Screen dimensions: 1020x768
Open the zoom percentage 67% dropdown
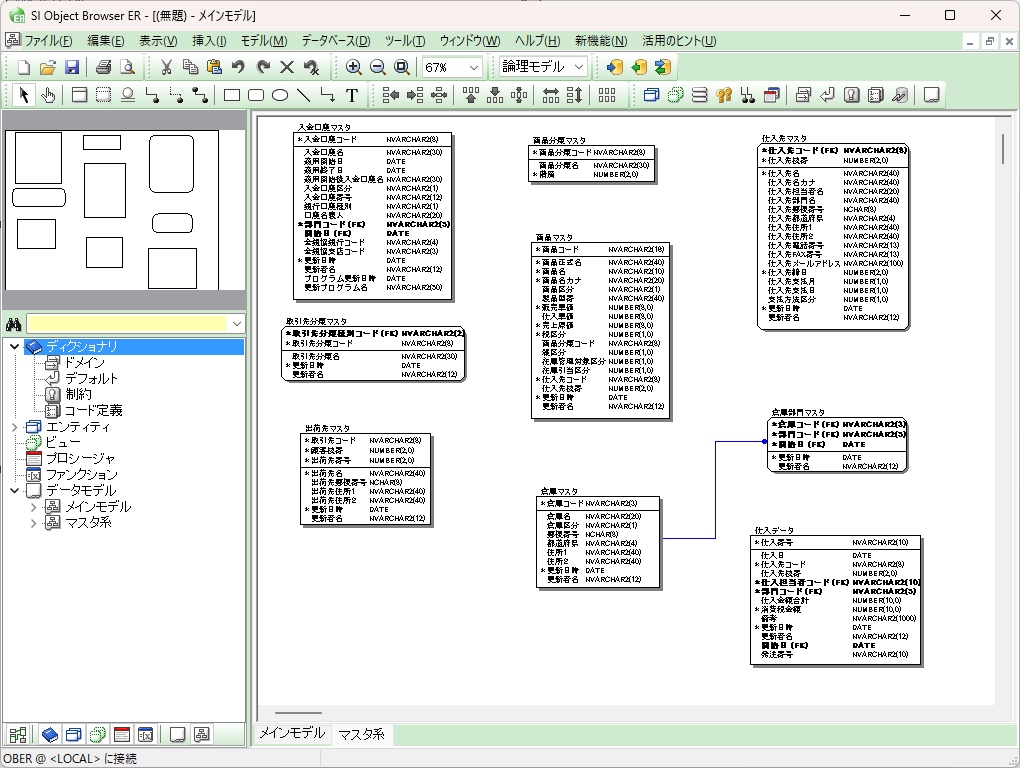click(x=474, y=67)
